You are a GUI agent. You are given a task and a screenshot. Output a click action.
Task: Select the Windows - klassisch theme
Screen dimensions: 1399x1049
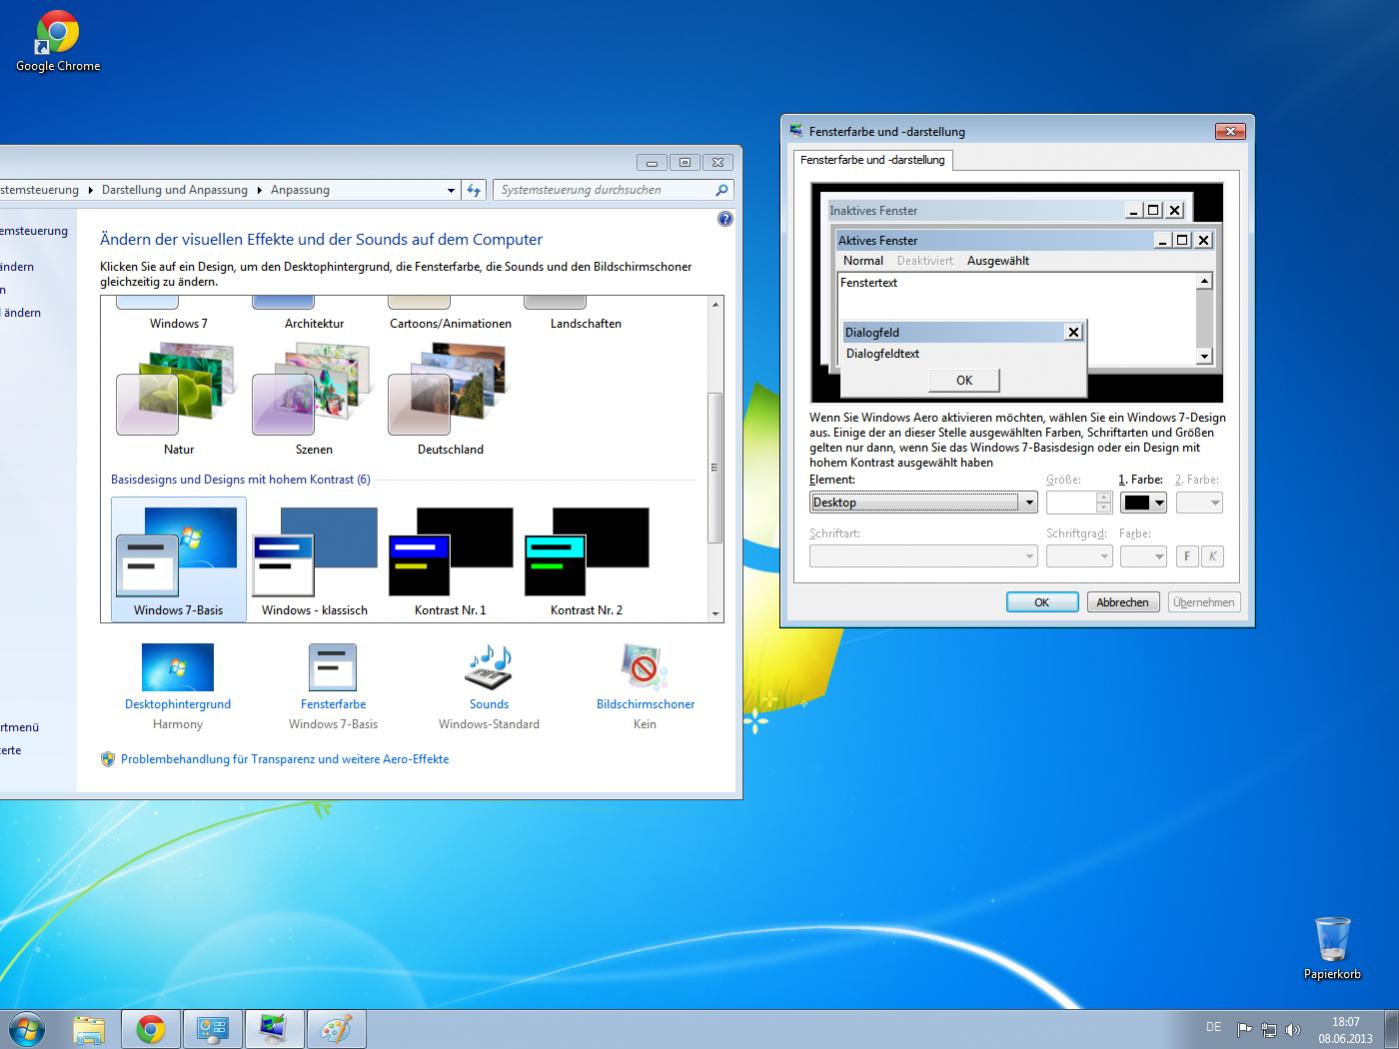[314, 560]
